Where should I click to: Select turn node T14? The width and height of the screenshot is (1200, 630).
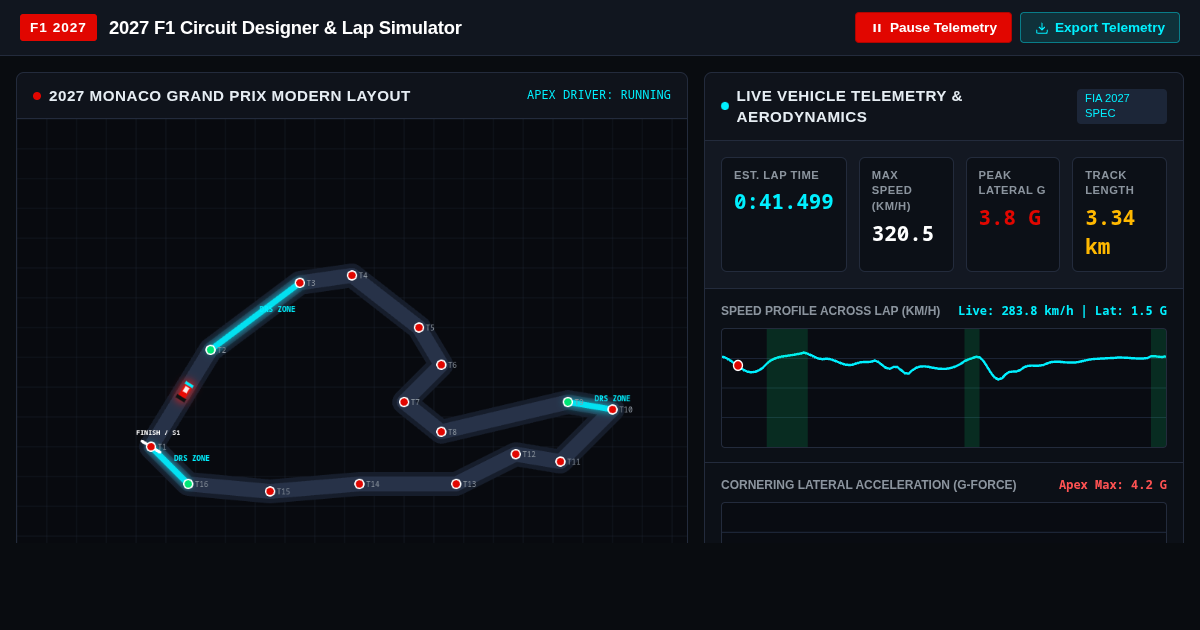(x=359, y=484)
